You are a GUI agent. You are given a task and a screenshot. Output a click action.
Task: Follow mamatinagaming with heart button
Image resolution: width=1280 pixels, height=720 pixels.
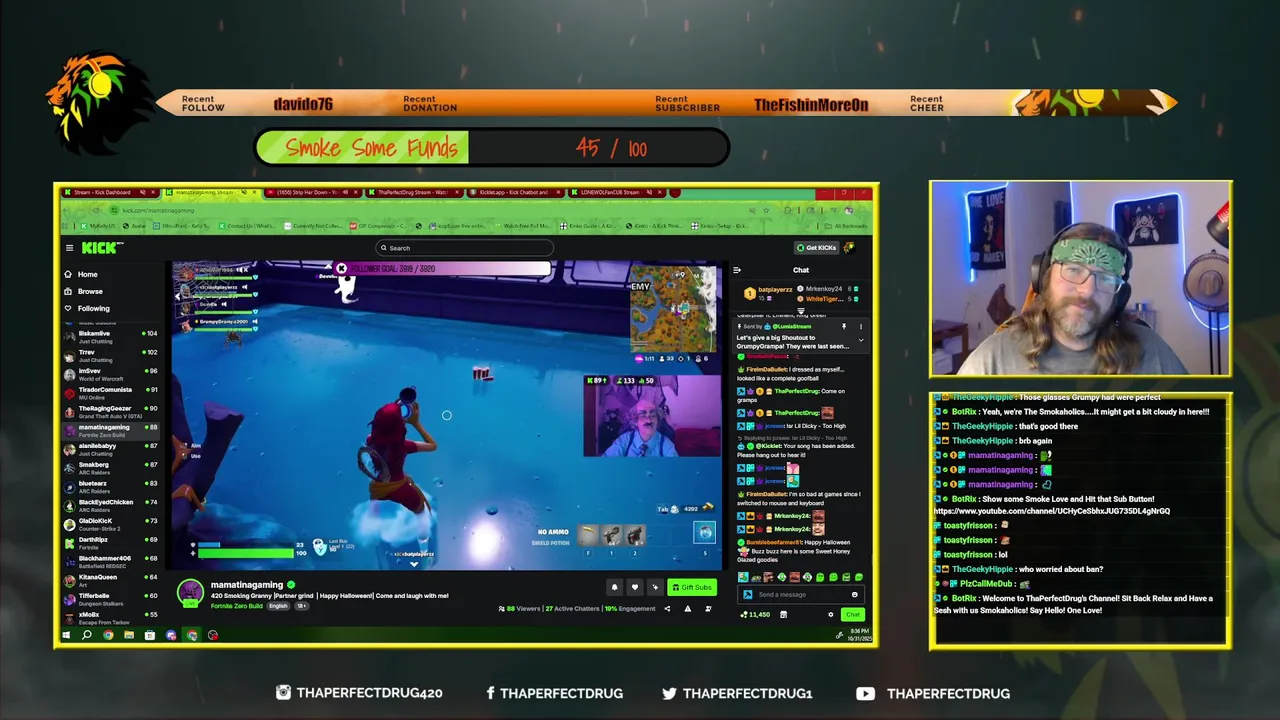click(635, 587)
